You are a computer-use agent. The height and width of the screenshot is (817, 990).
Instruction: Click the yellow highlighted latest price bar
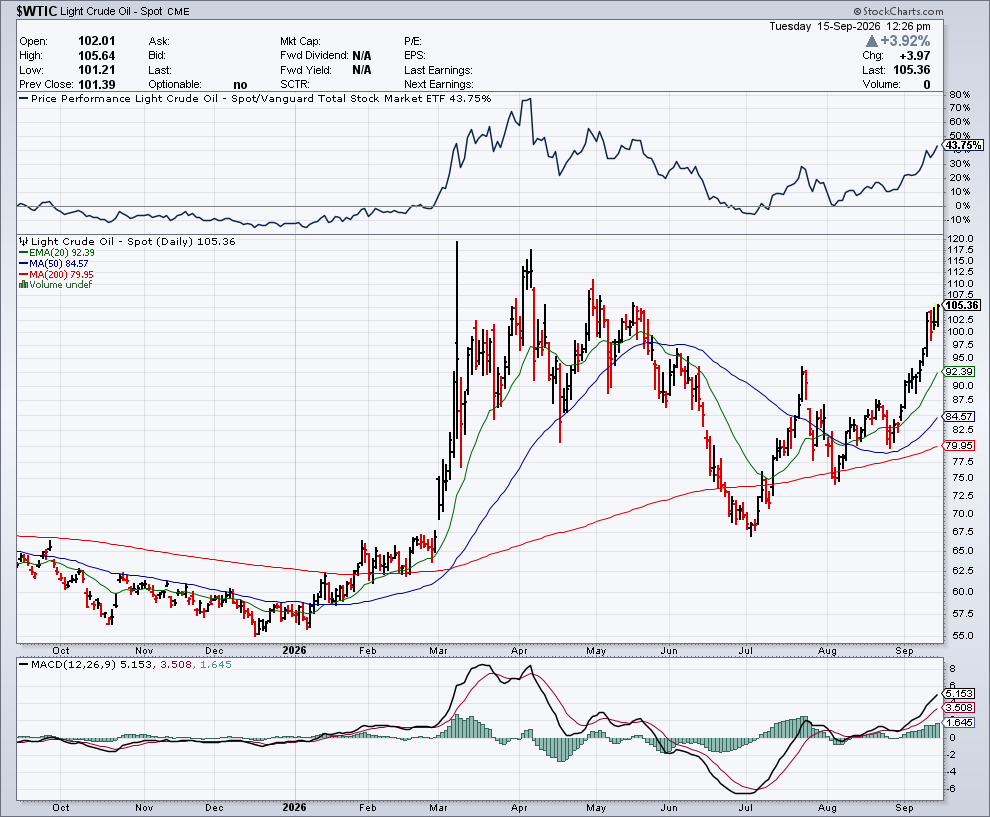(x=937, y=316)
